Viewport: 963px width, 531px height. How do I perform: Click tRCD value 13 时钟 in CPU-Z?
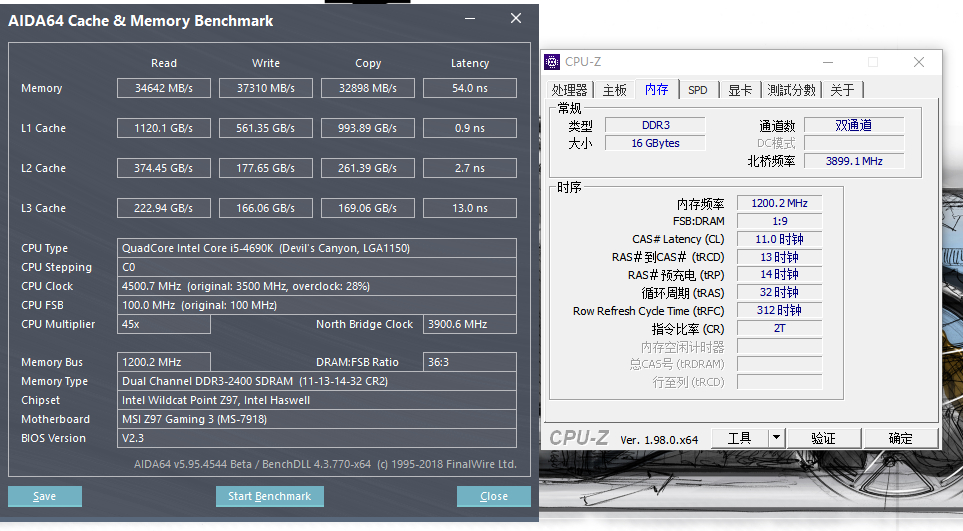(779, 257)
